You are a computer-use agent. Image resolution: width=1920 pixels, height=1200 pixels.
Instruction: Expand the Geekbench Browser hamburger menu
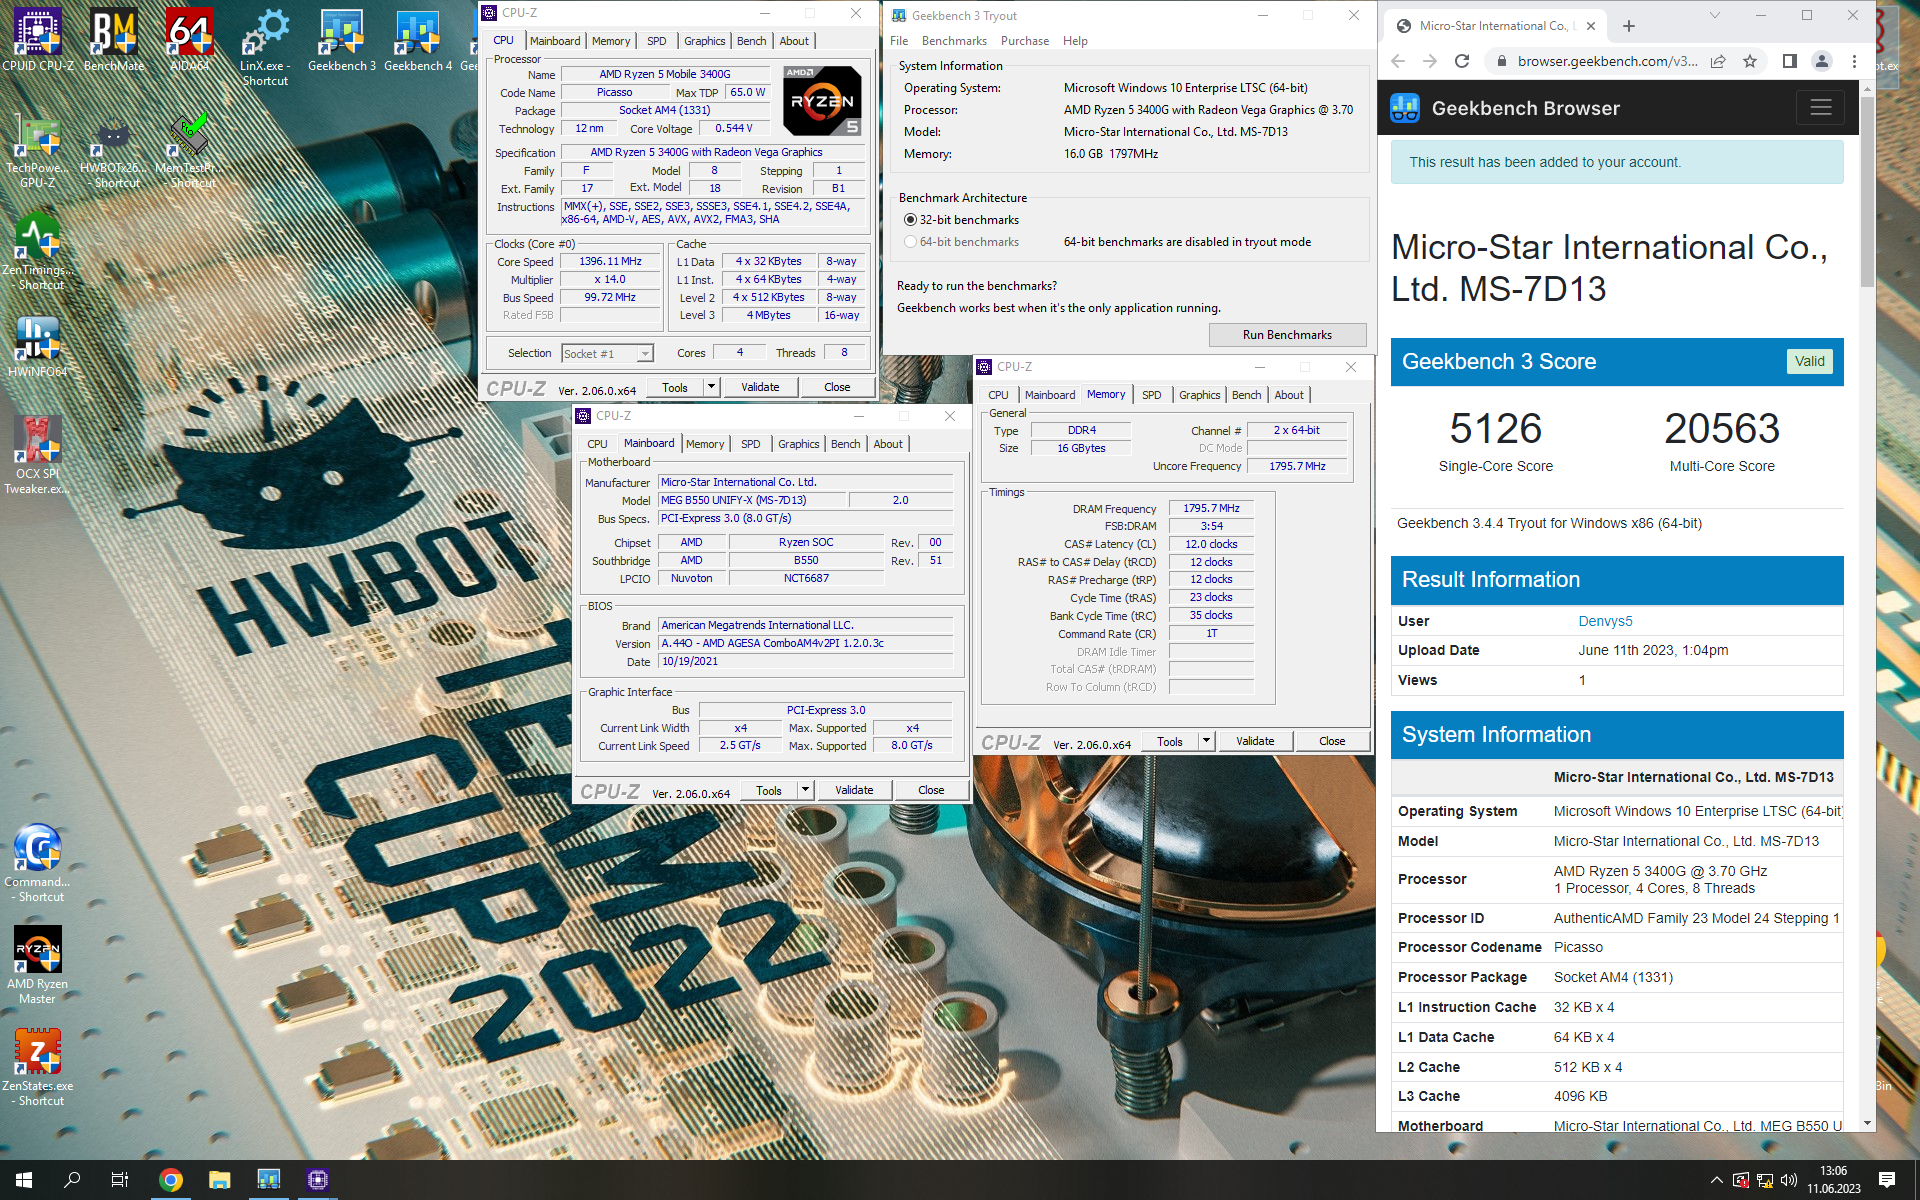click(x=1821, y=108)
